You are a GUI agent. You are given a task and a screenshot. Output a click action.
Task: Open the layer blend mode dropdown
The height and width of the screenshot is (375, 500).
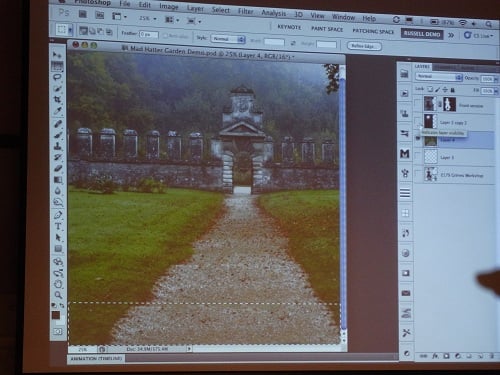pos(439,77)
